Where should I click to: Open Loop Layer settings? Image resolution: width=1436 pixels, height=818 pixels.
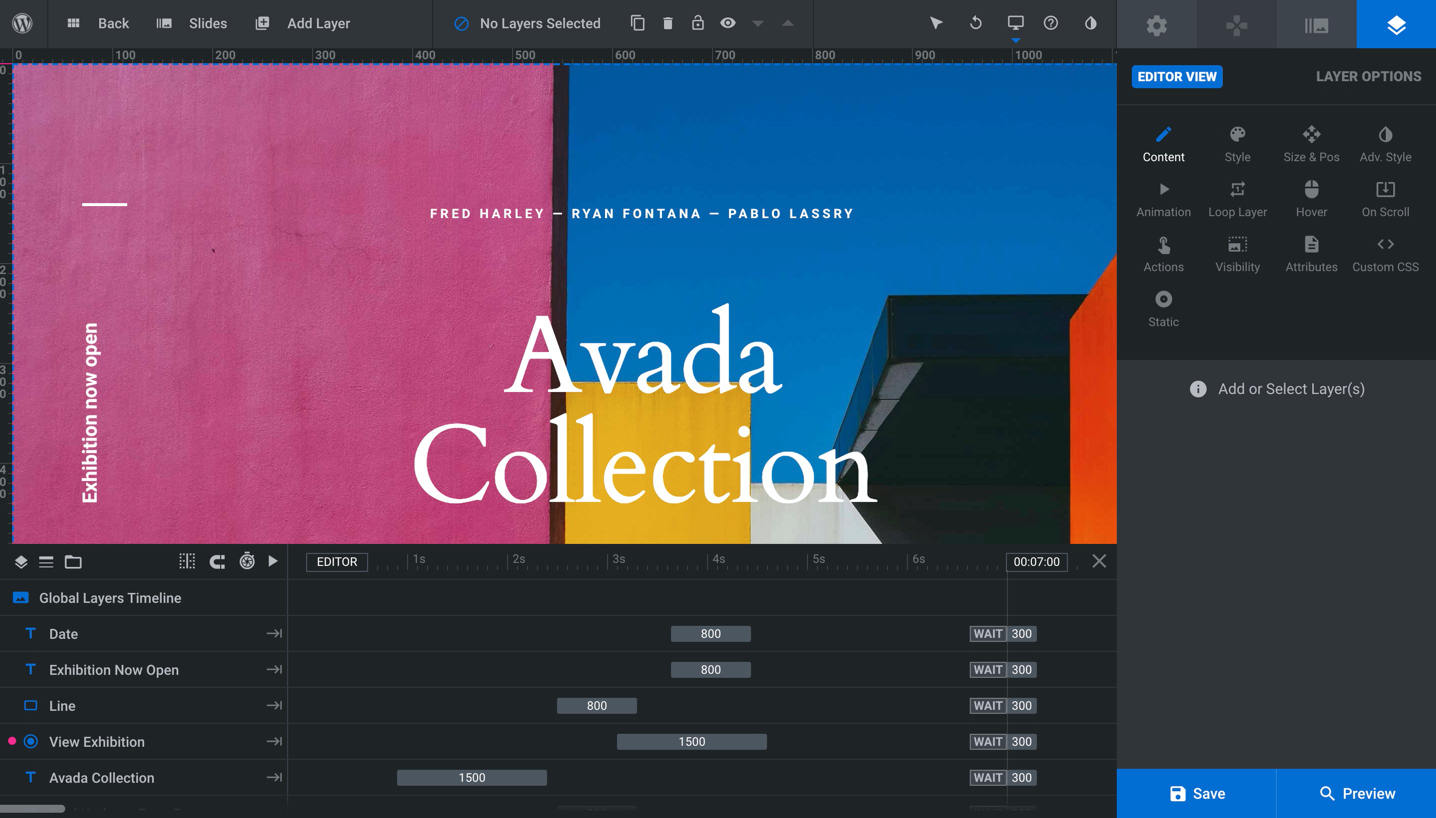pos(1238,200)
